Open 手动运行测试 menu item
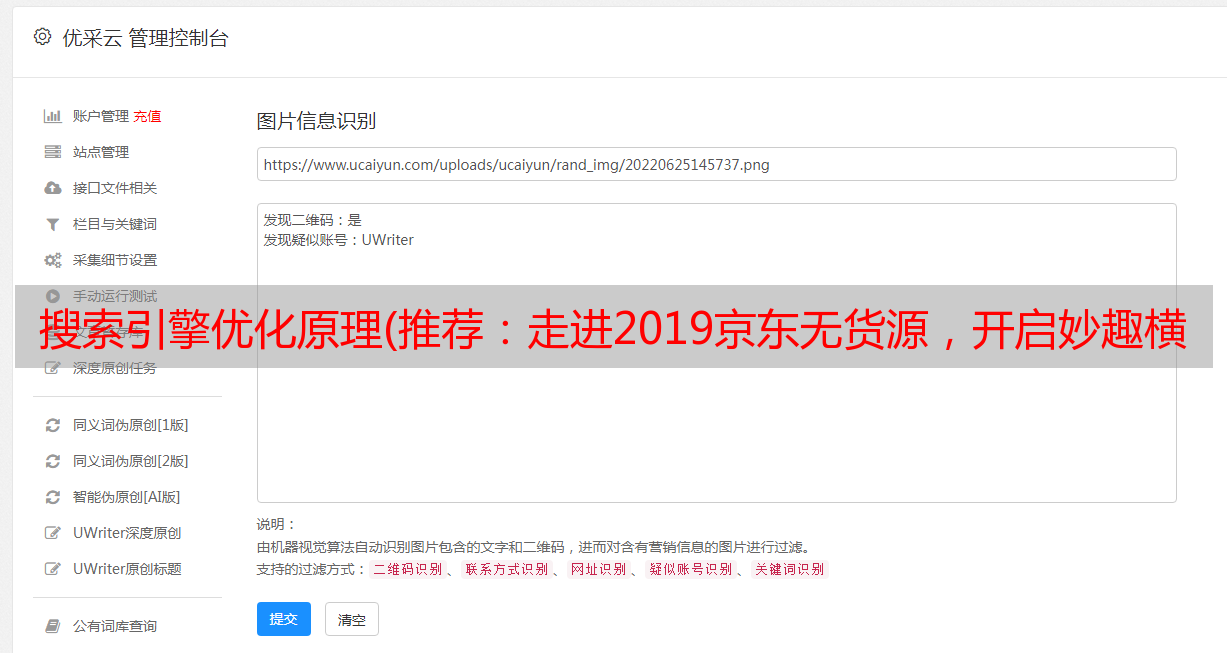This screenshot has height=653, width=1227. click(115, 296)
